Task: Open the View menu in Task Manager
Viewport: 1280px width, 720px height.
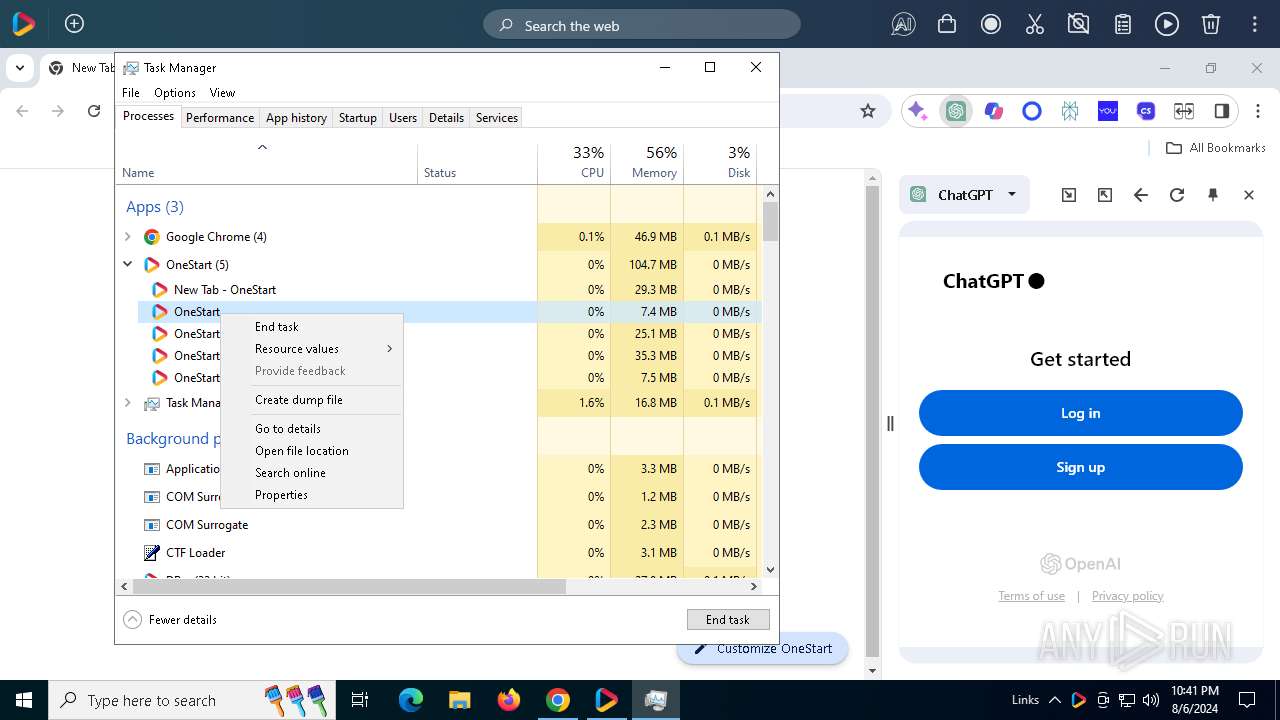Action: [x=222, y=93]
